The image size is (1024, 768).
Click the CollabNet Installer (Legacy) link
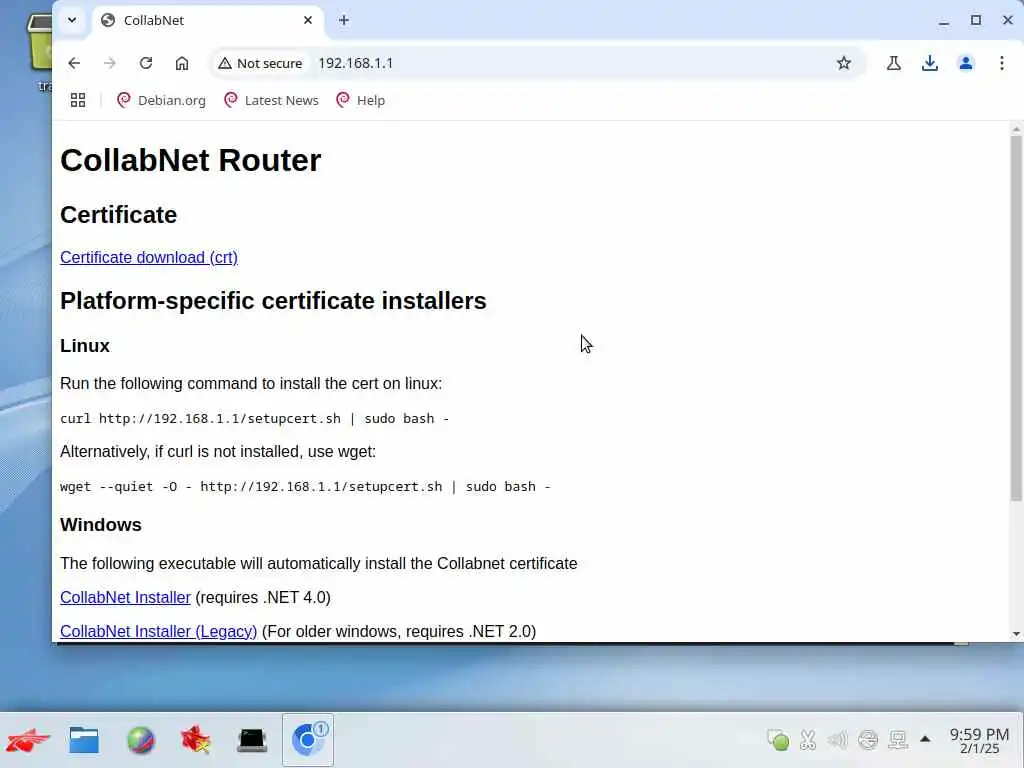click(159, 632)
